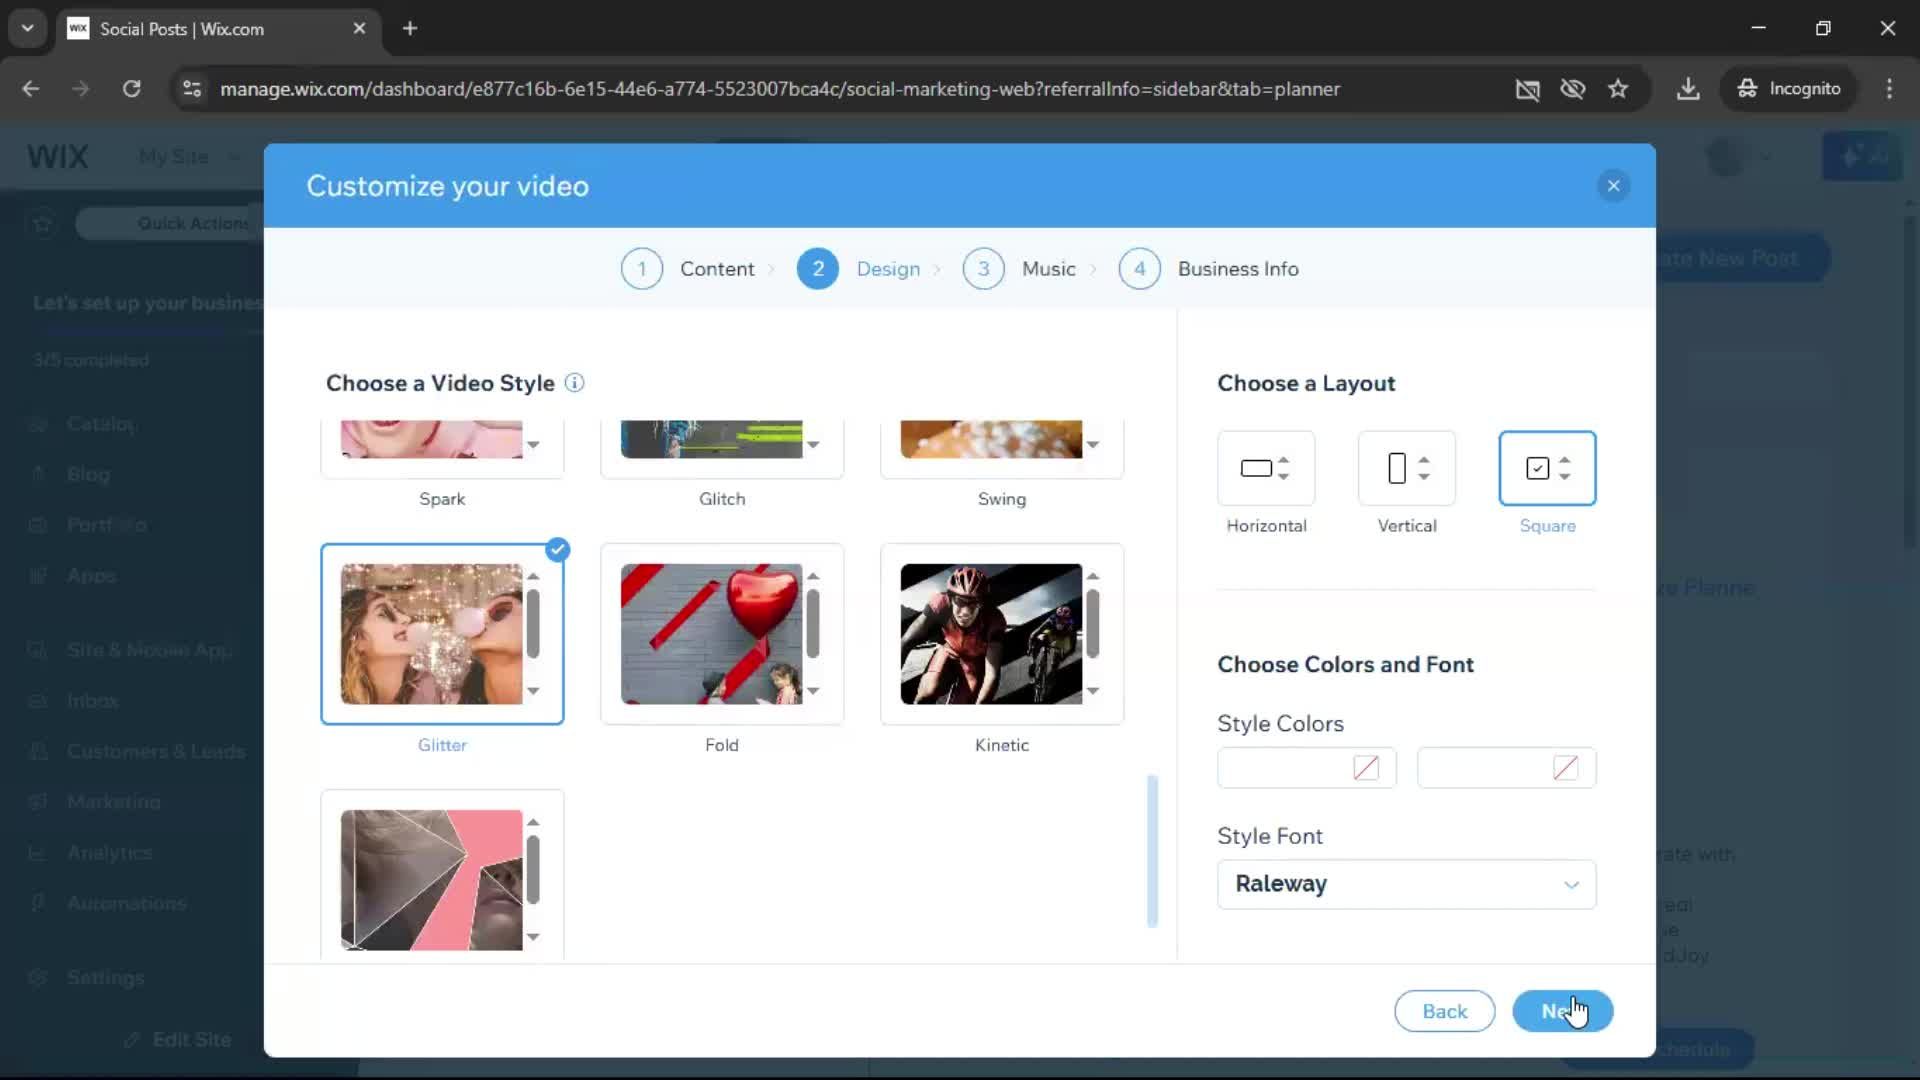Click step number 3 circle
Screen dimensions: 1920x1080
coord(984,269)
